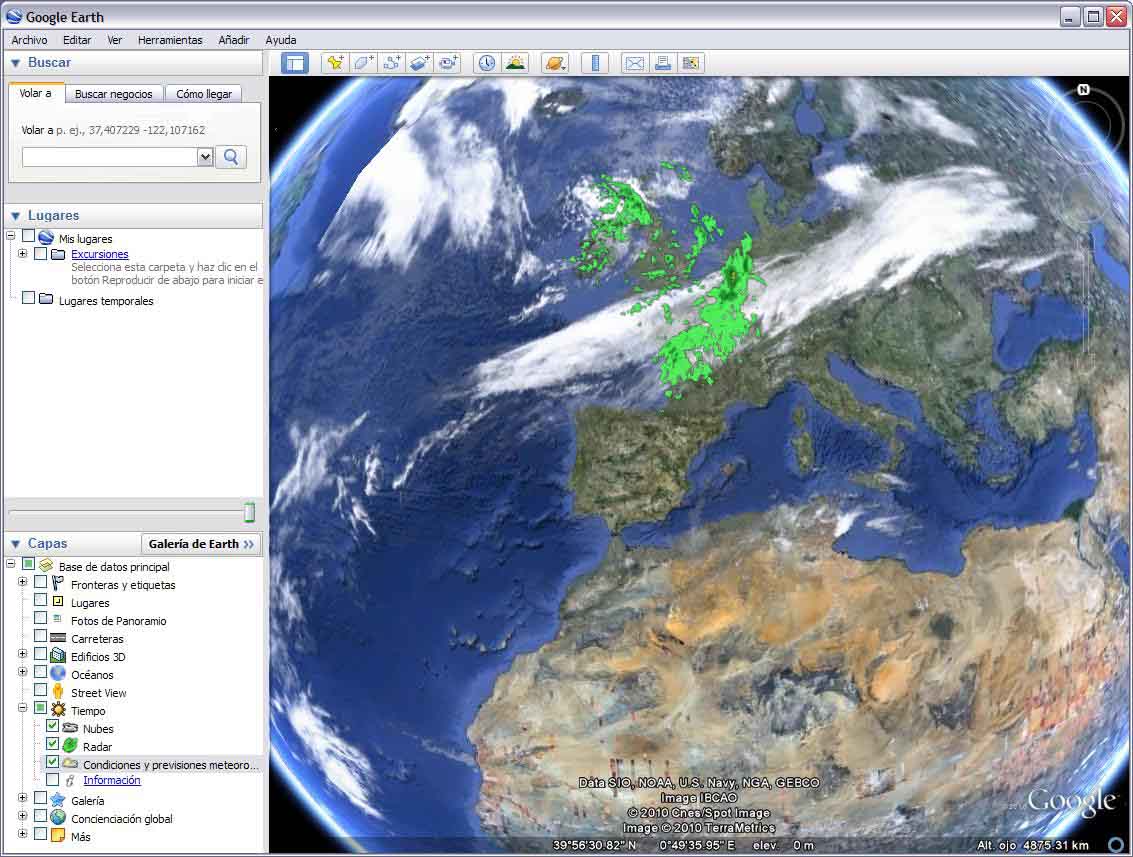This screenshot has height=857, width=1133.
Task: Open the Herramientas menu
Action: (x=170, y=40)
